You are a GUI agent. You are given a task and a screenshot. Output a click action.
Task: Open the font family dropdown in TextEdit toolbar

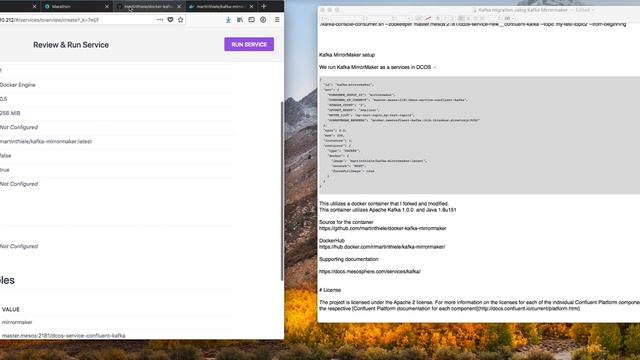(x=347, y=18)
